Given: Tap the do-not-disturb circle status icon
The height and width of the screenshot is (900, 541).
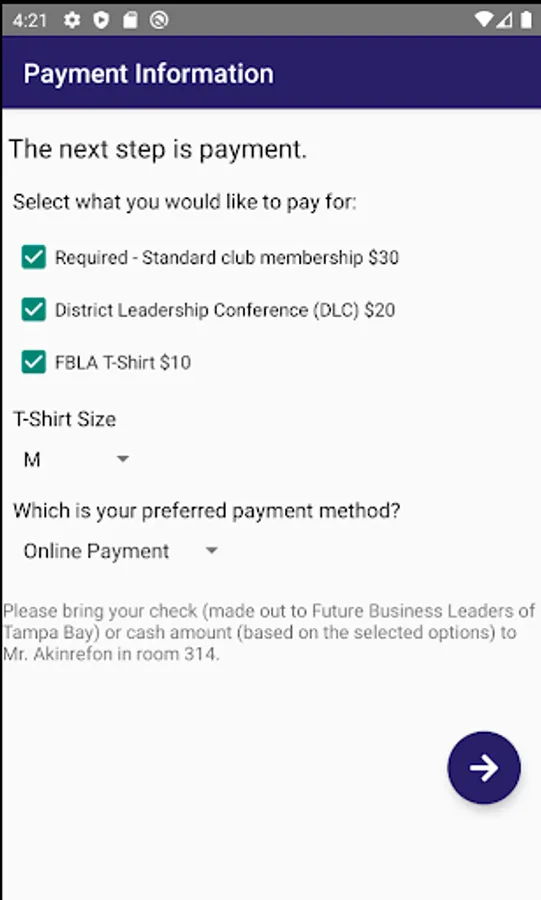Looking at the screenshot, I should (x=159, y=21).
